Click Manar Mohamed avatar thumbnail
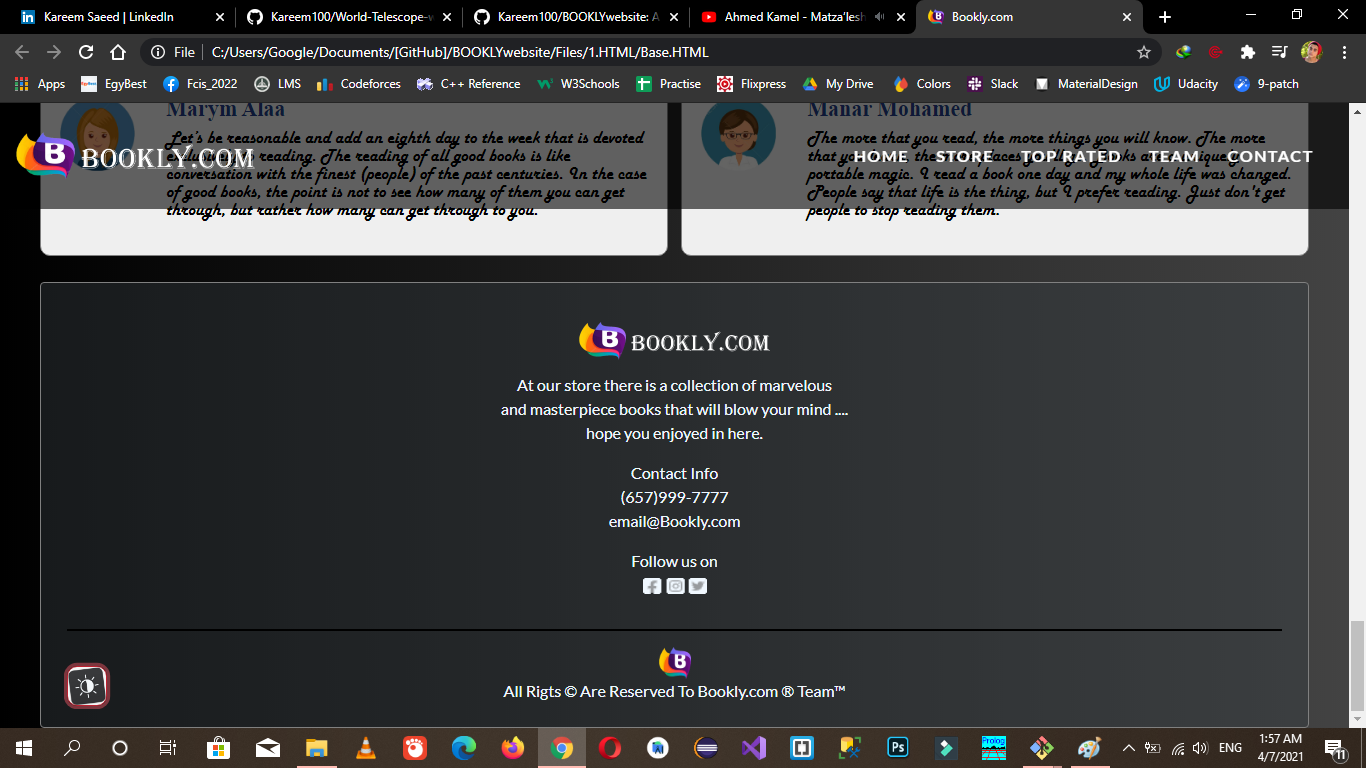This screenshot has width=1366, height=768. (x=738, y=132)
